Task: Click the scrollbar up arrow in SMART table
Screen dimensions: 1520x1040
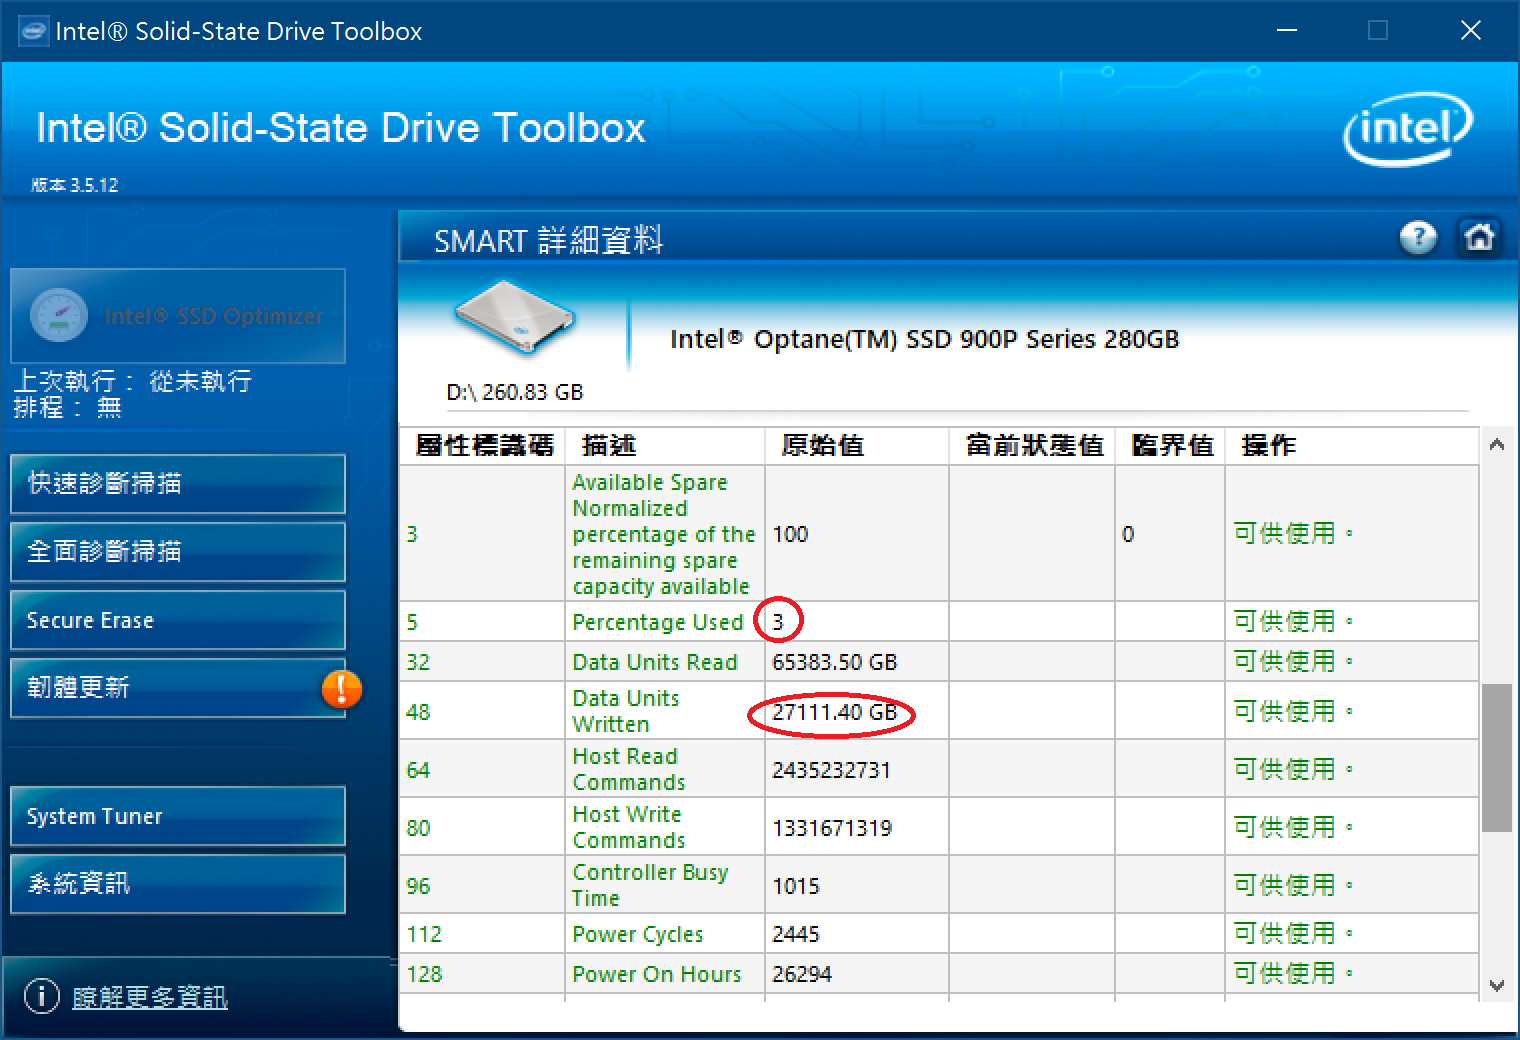Action: pyautogui.click(x=1496, y=445)
